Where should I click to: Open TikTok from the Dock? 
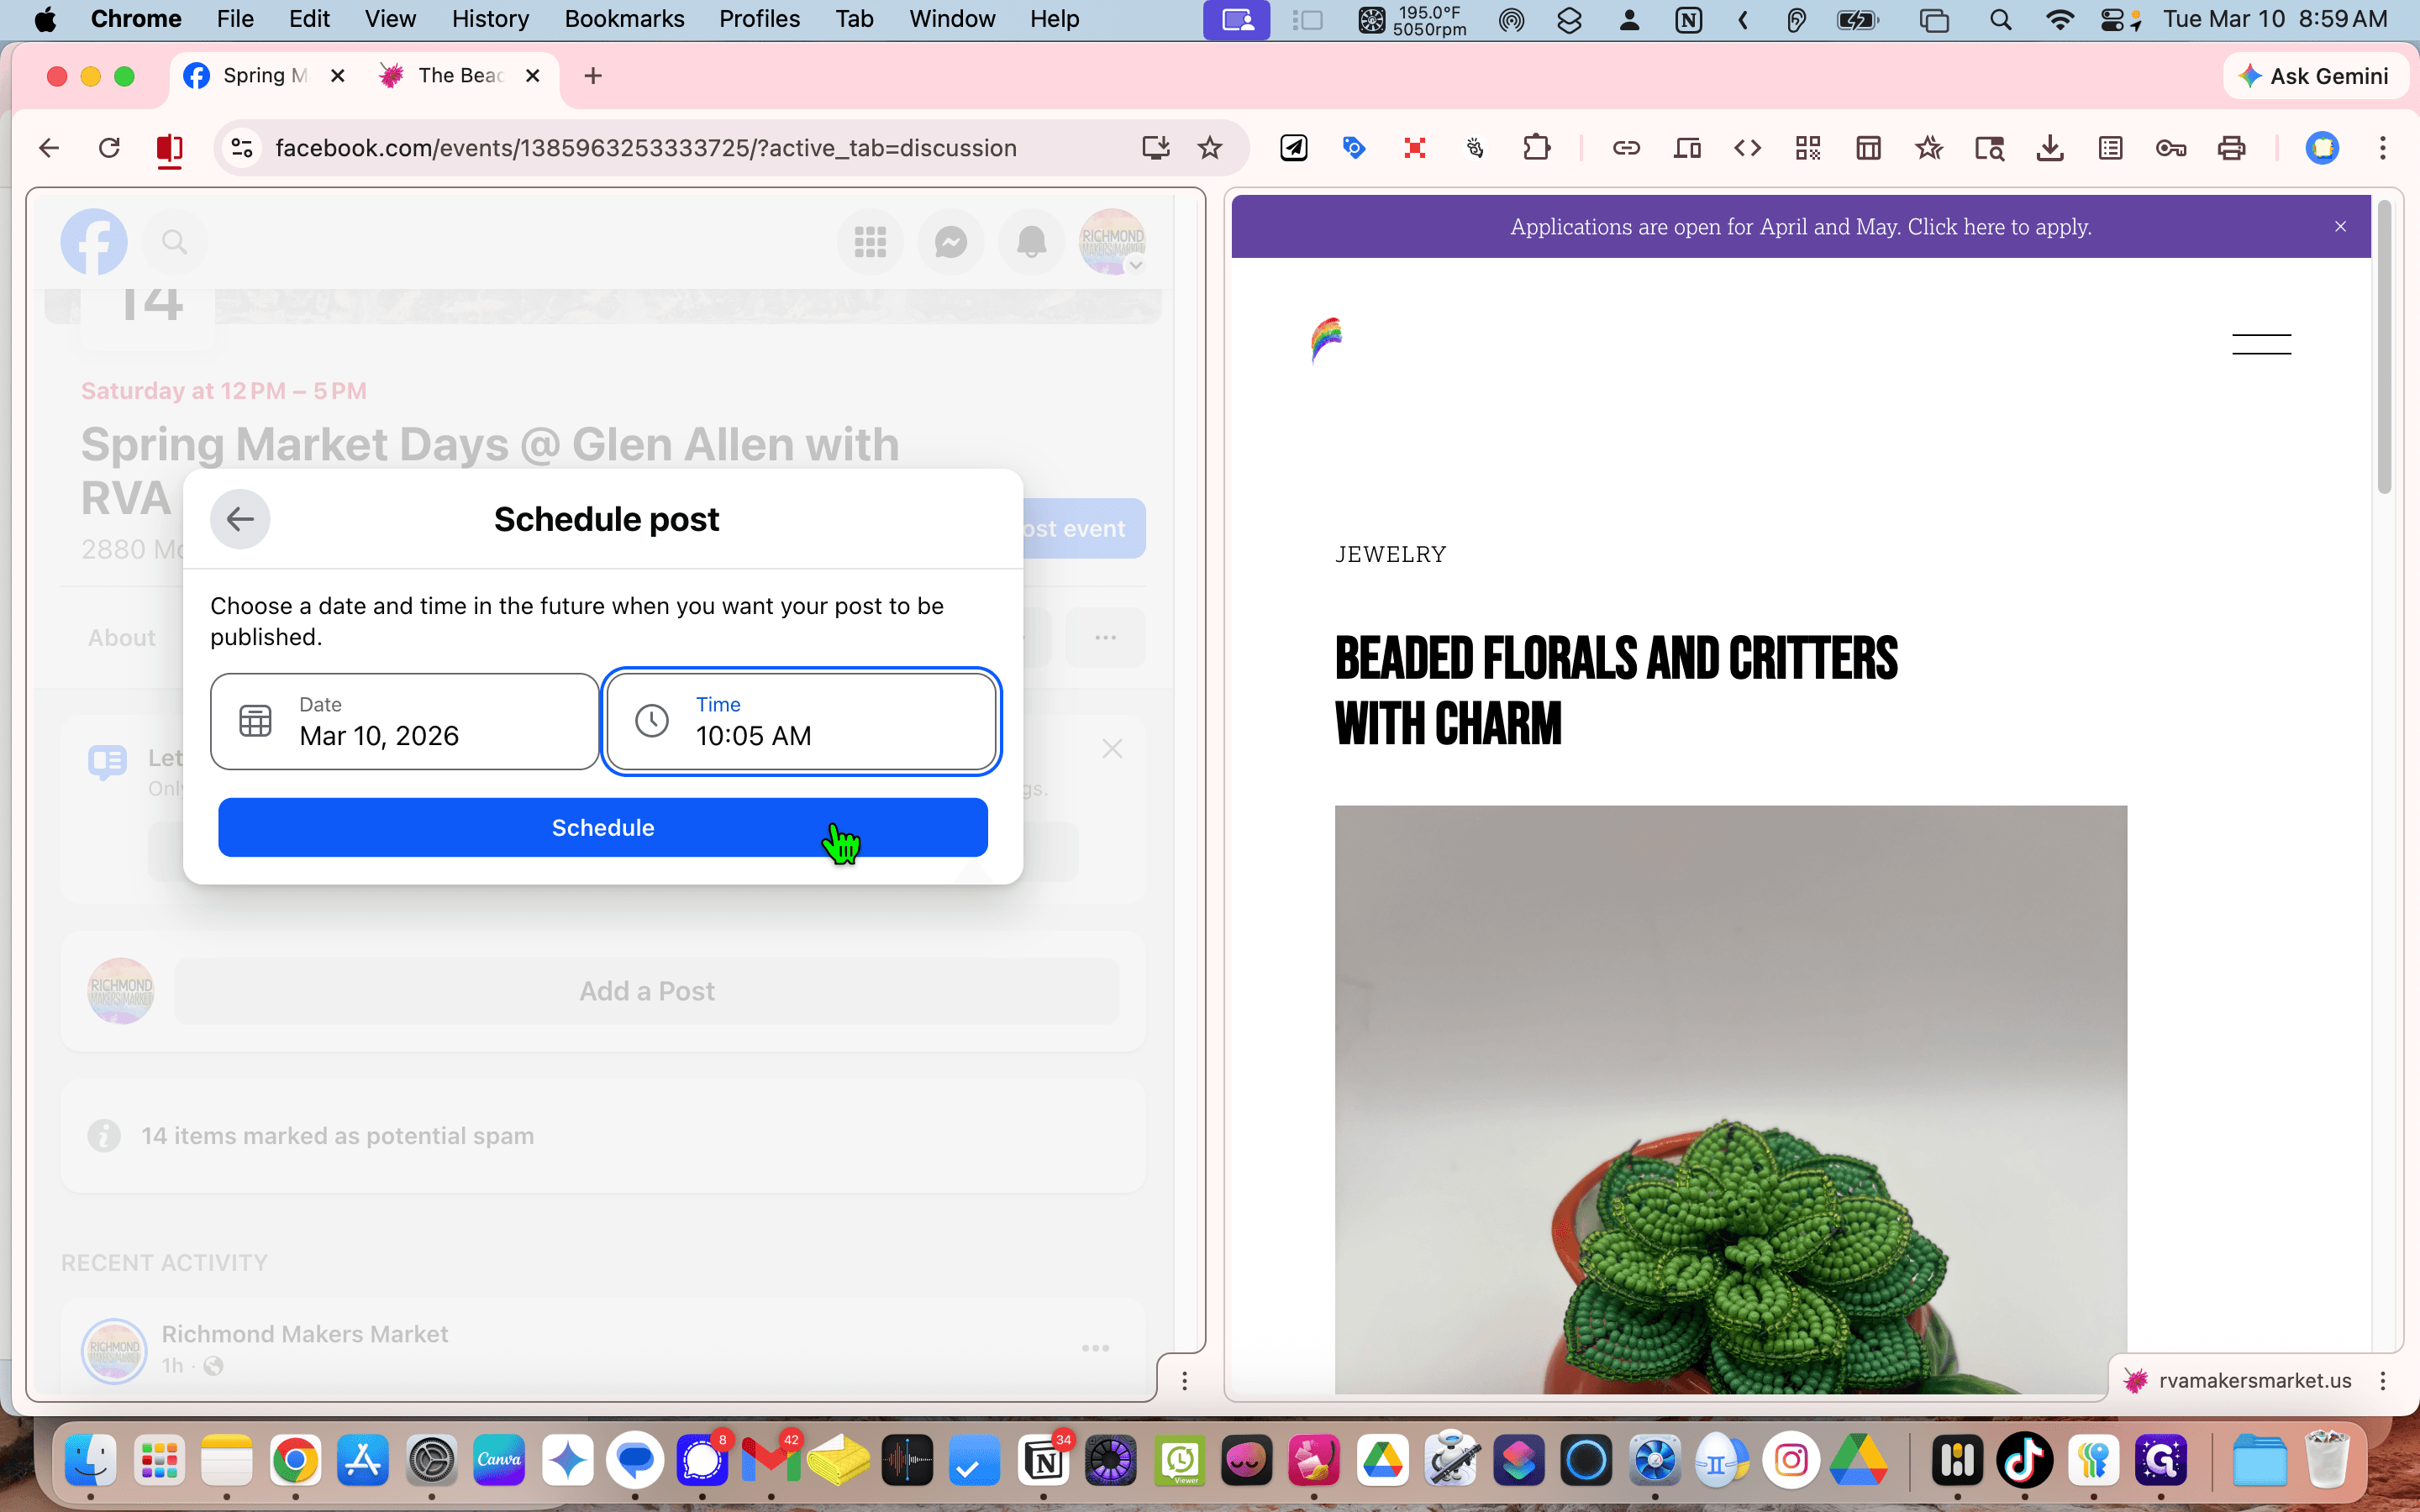(x=2025, y=1461)
